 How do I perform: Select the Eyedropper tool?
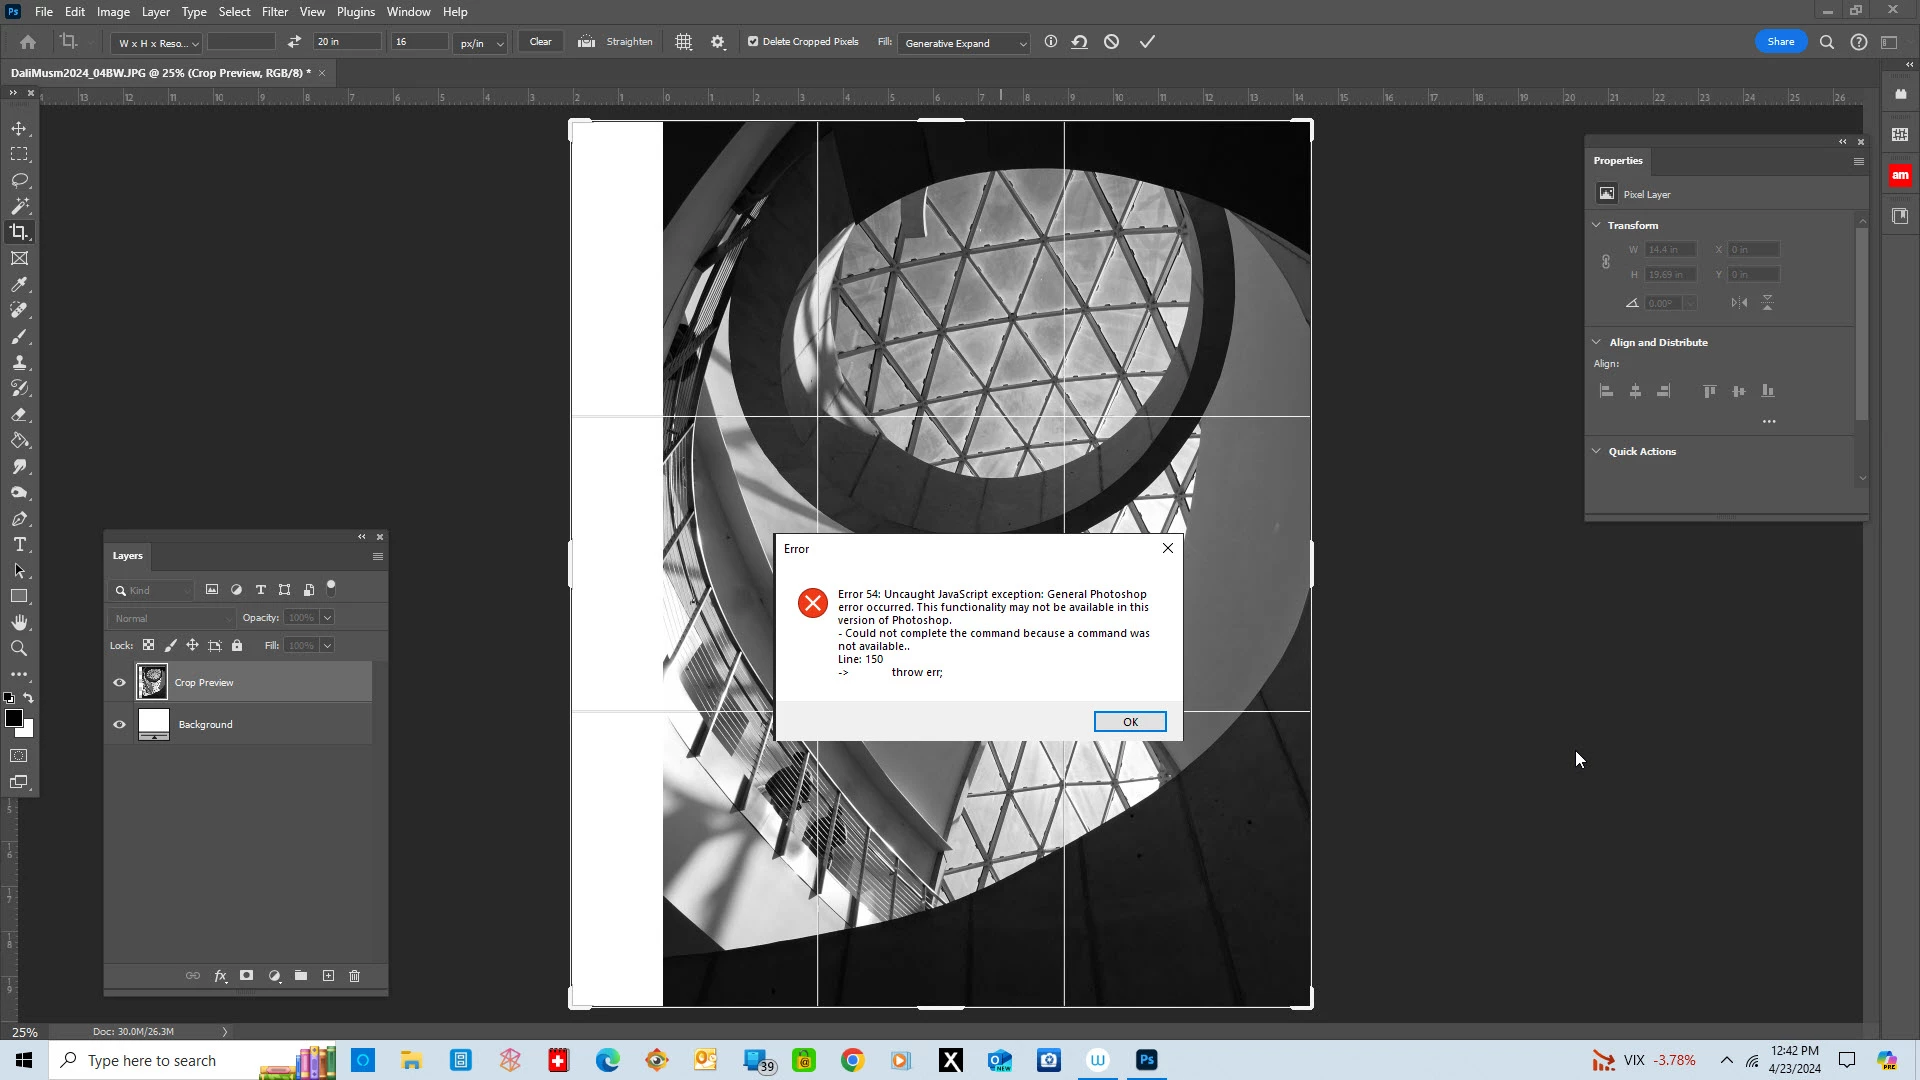tap(19, 284)
